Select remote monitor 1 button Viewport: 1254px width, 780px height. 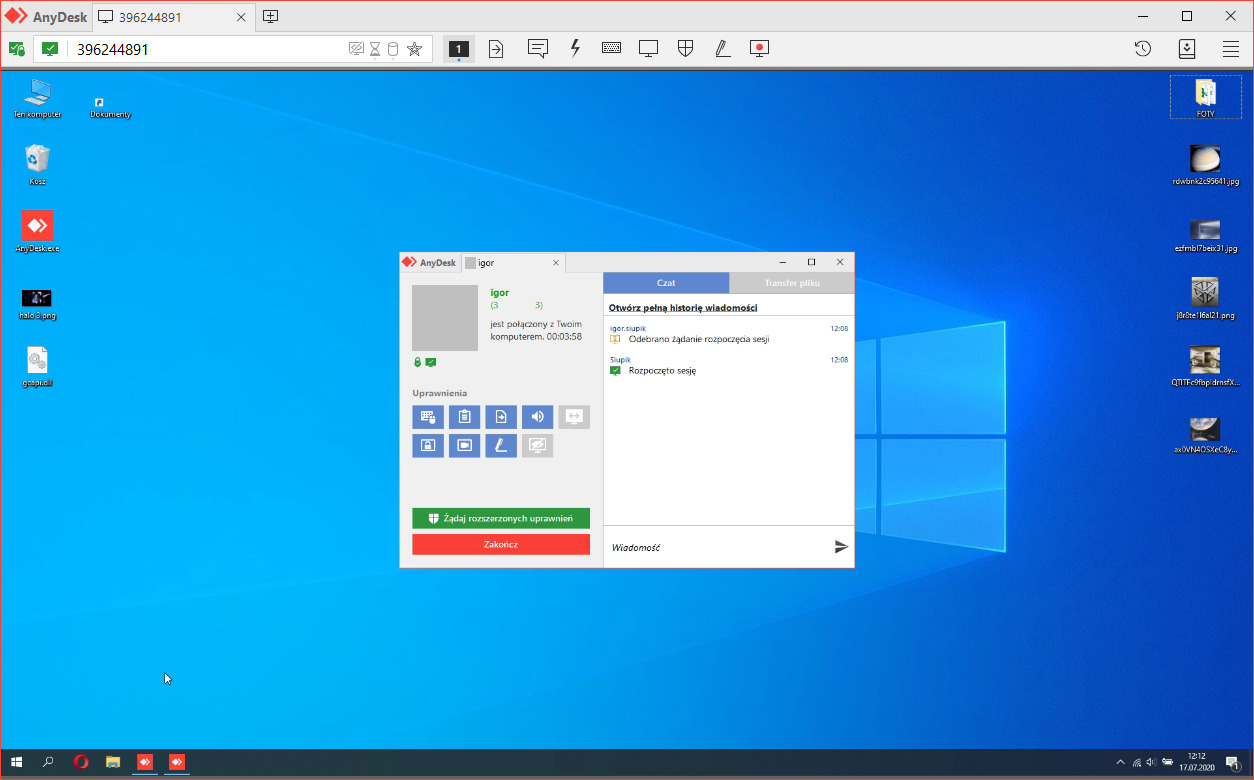(x=458, y=48)
